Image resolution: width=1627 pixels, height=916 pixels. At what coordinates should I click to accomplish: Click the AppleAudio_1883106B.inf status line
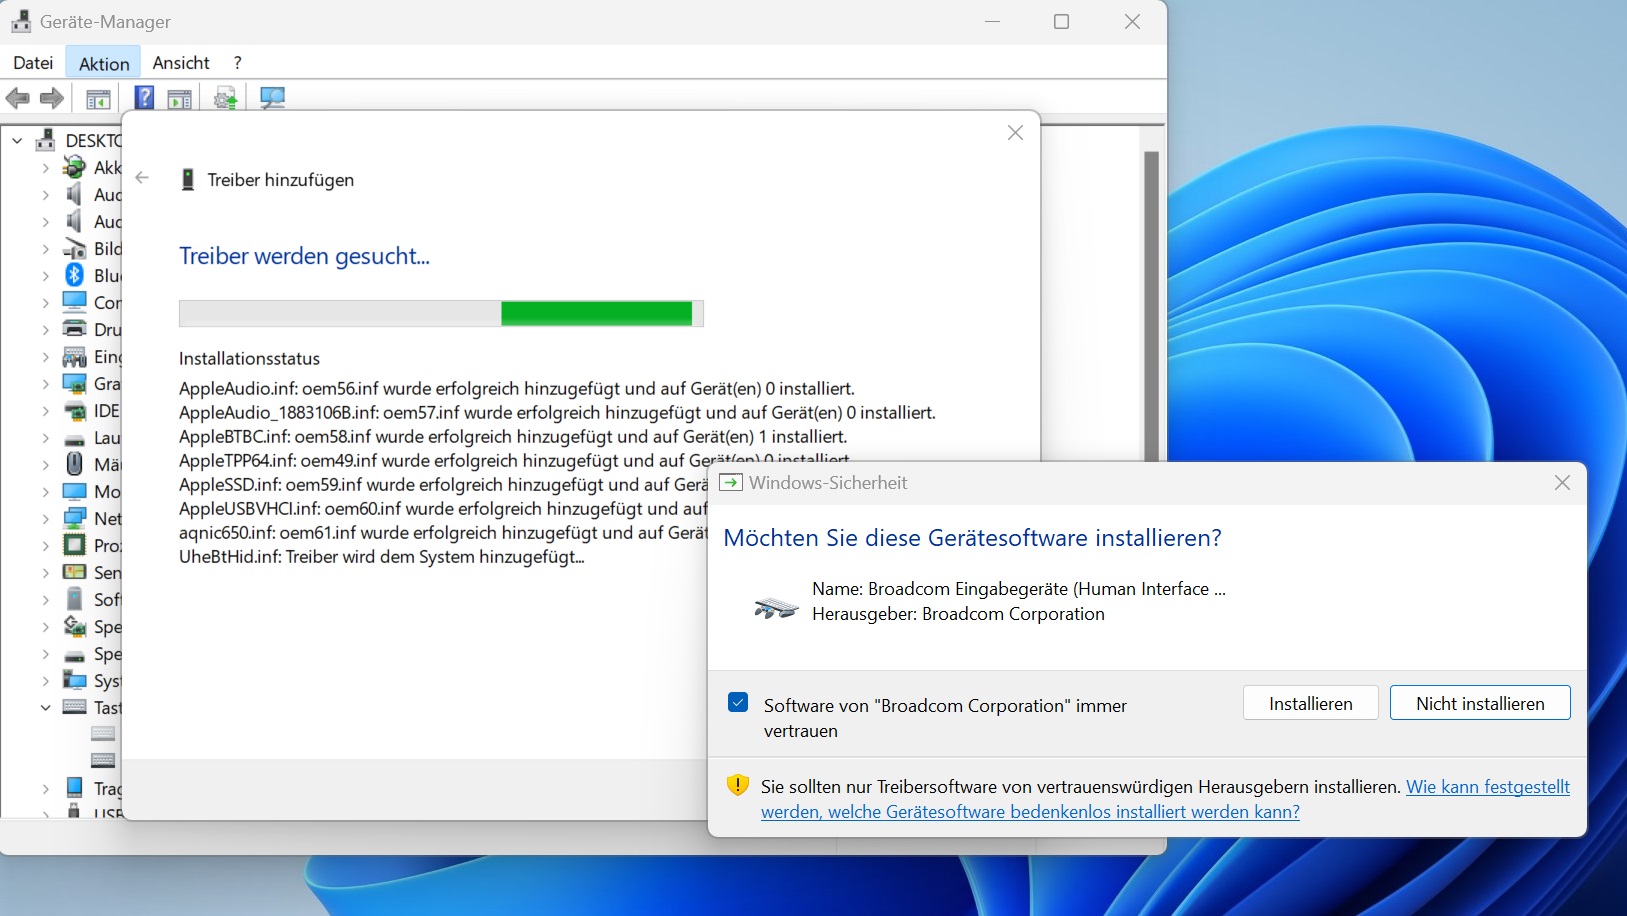click(x=557, y=413)
